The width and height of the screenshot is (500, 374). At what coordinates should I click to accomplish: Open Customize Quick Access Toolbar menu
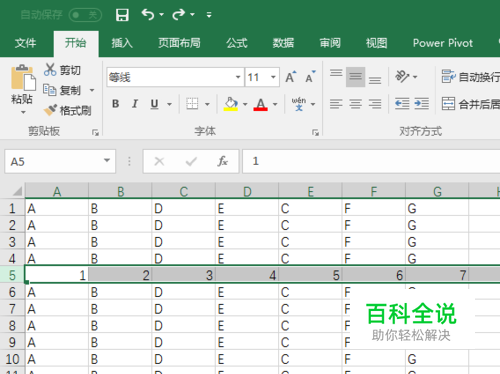click(209, 15)
